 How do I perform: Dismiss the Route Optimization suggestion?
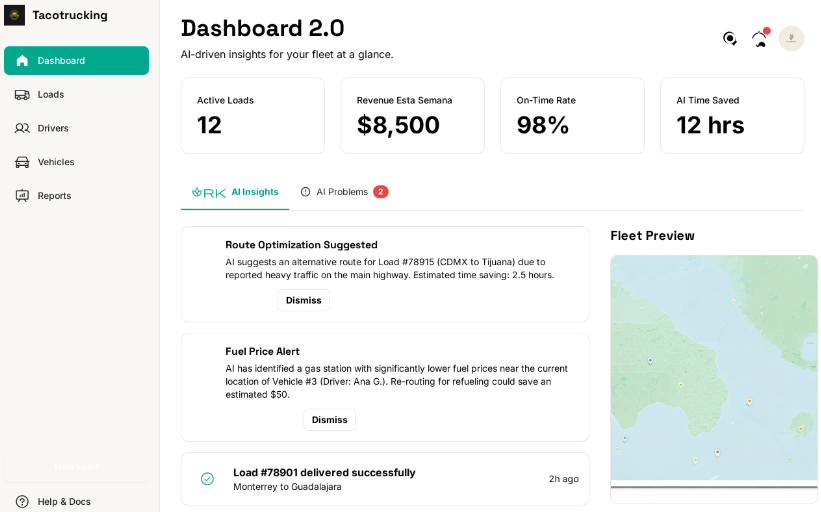point(303,300)
